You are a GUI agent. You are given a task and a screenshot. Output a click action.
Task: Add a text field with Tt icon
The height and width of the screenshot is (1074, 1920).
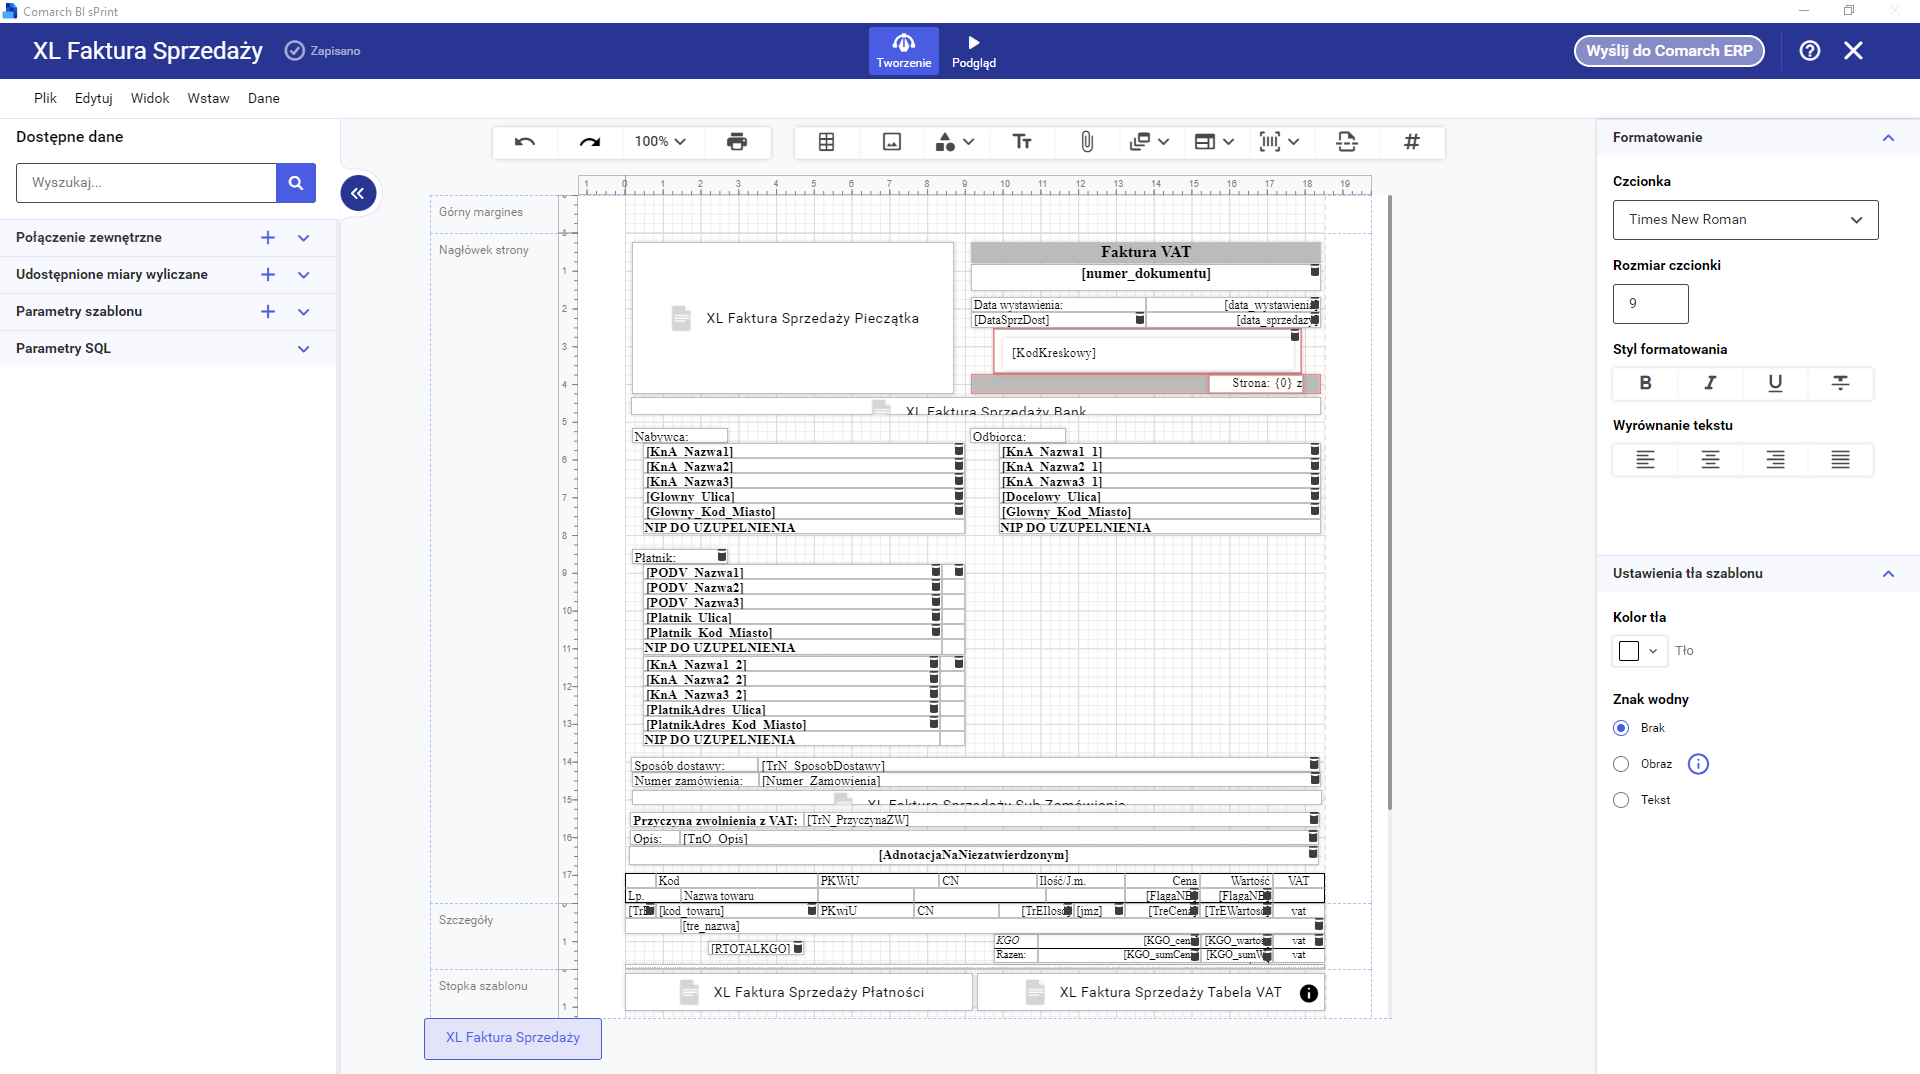(x=1022, y=142)
